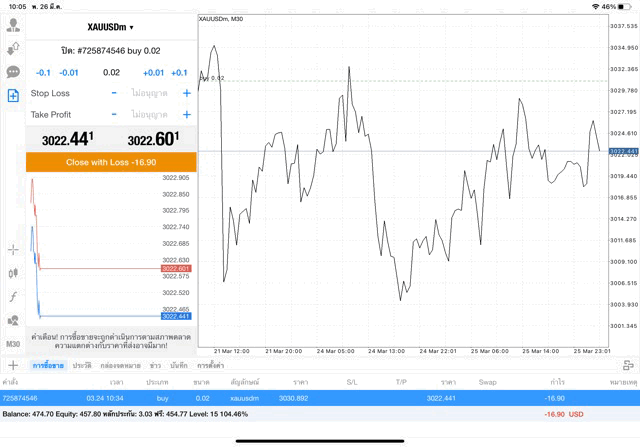Open the candlestick chart type icon
This screenshot has height=447, width=640.
point(13,273)
